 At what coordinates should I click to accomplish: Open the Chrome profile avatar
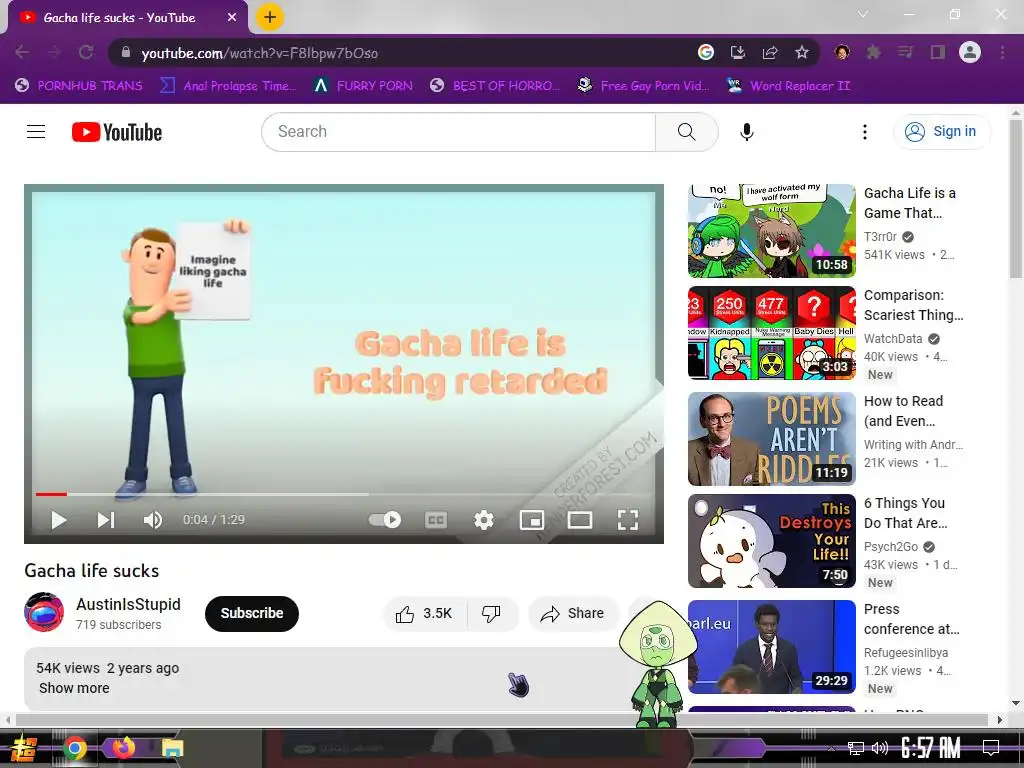click(970, 52)
